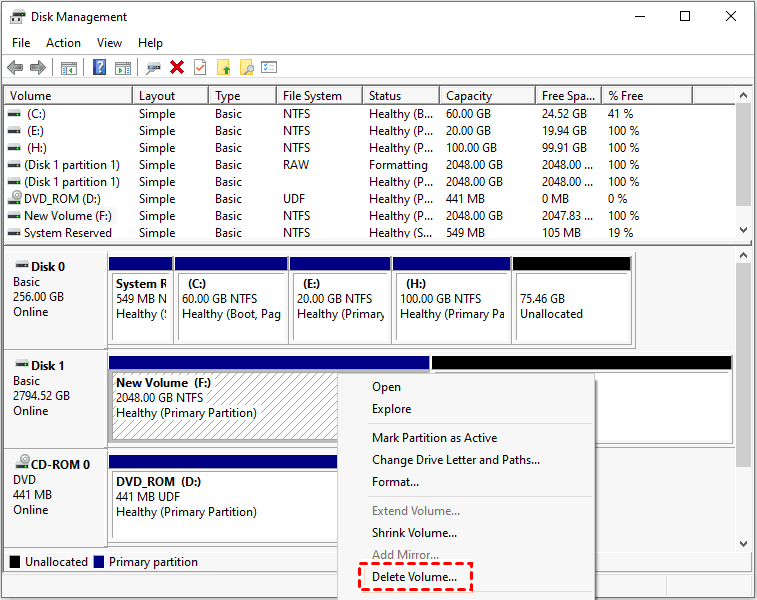
Task: Select Shrink Volume in context menu
Action: tap(414, 533)
